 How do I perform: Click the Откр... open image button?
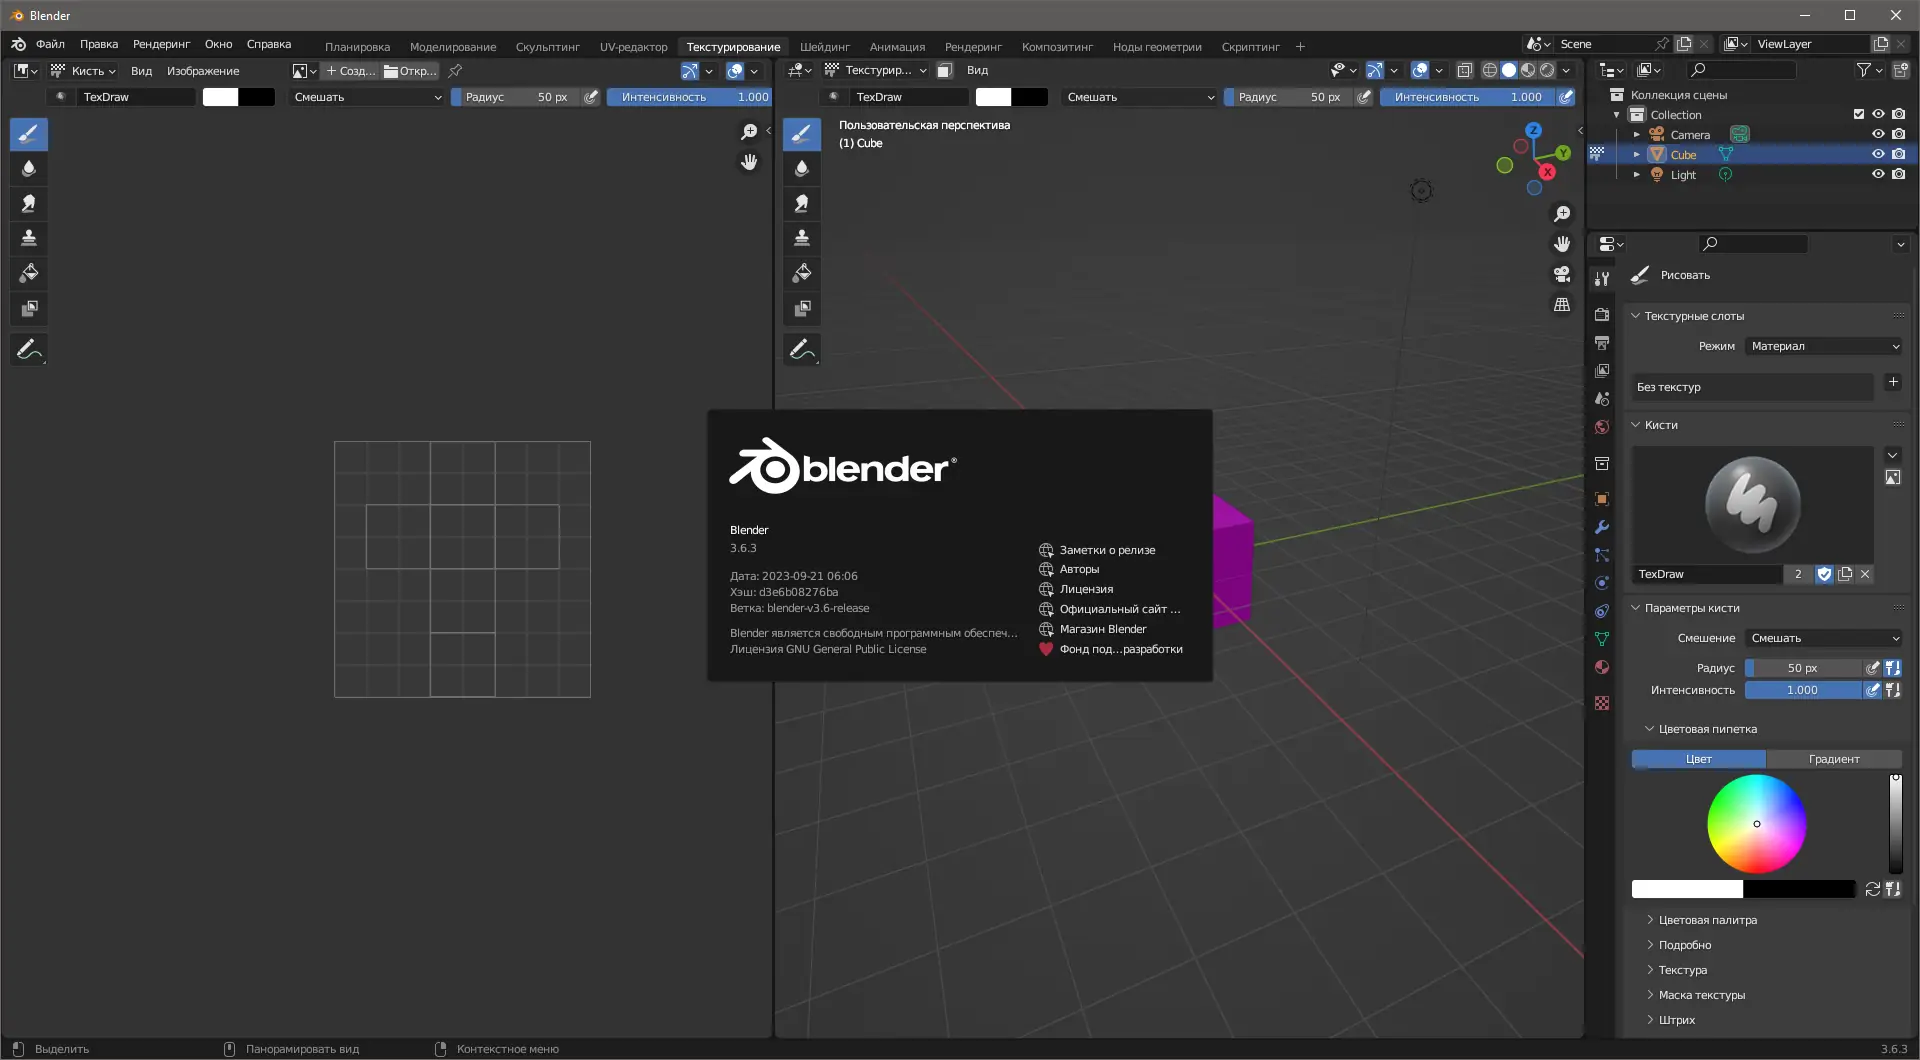click(x=411, y=71)
